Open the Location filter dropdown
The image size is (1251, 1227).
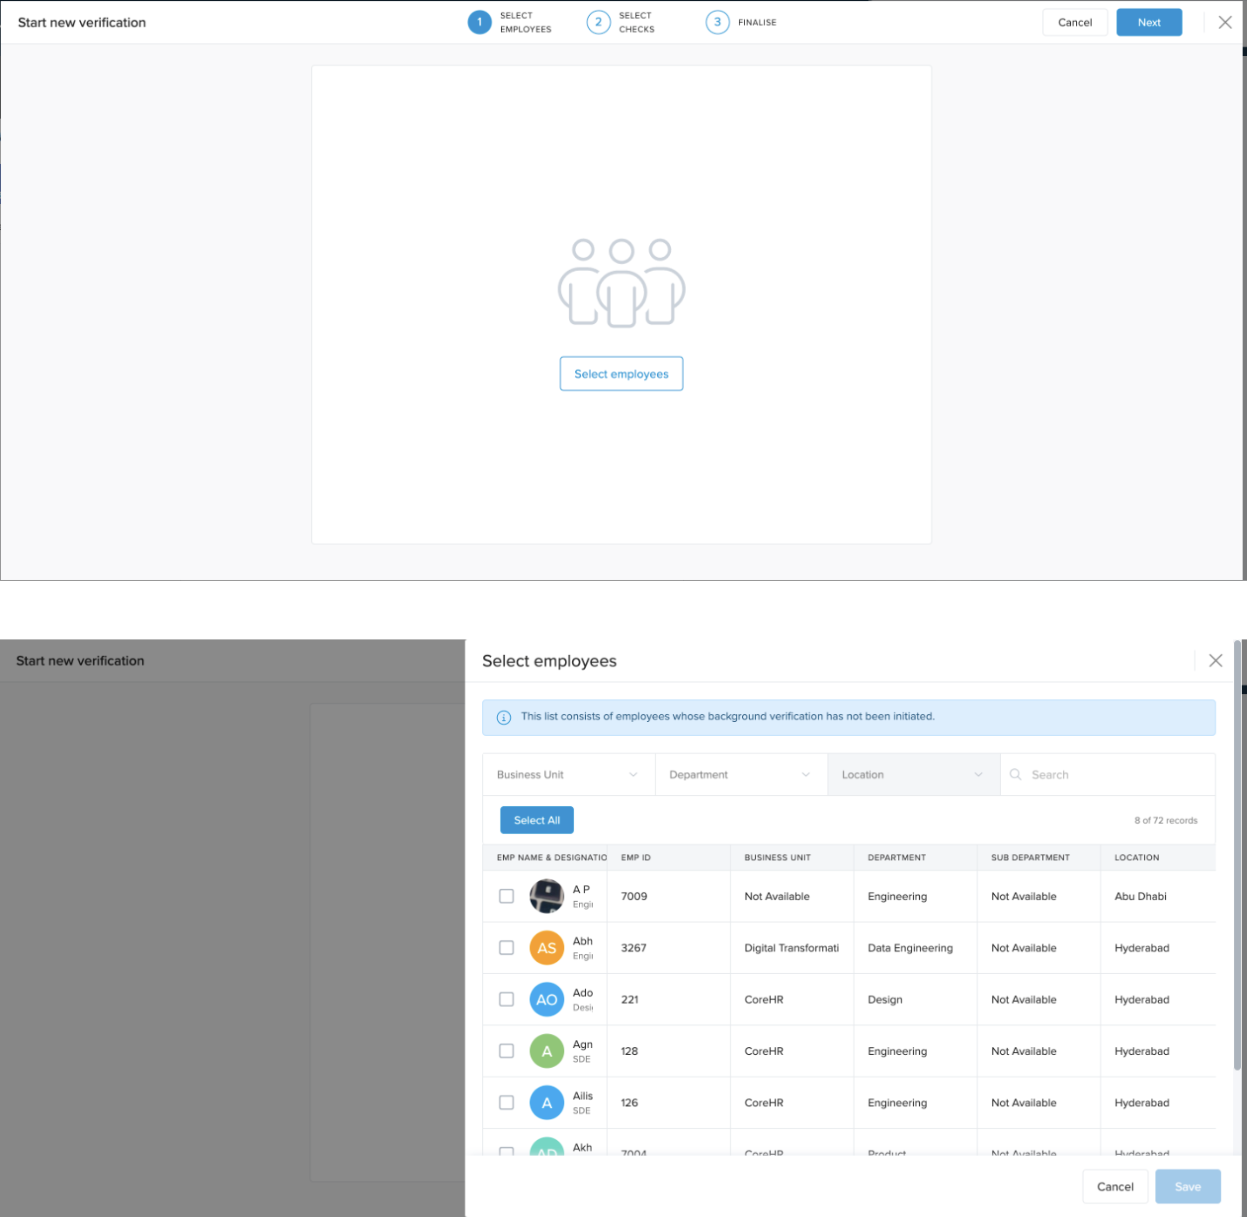[912, 775]
